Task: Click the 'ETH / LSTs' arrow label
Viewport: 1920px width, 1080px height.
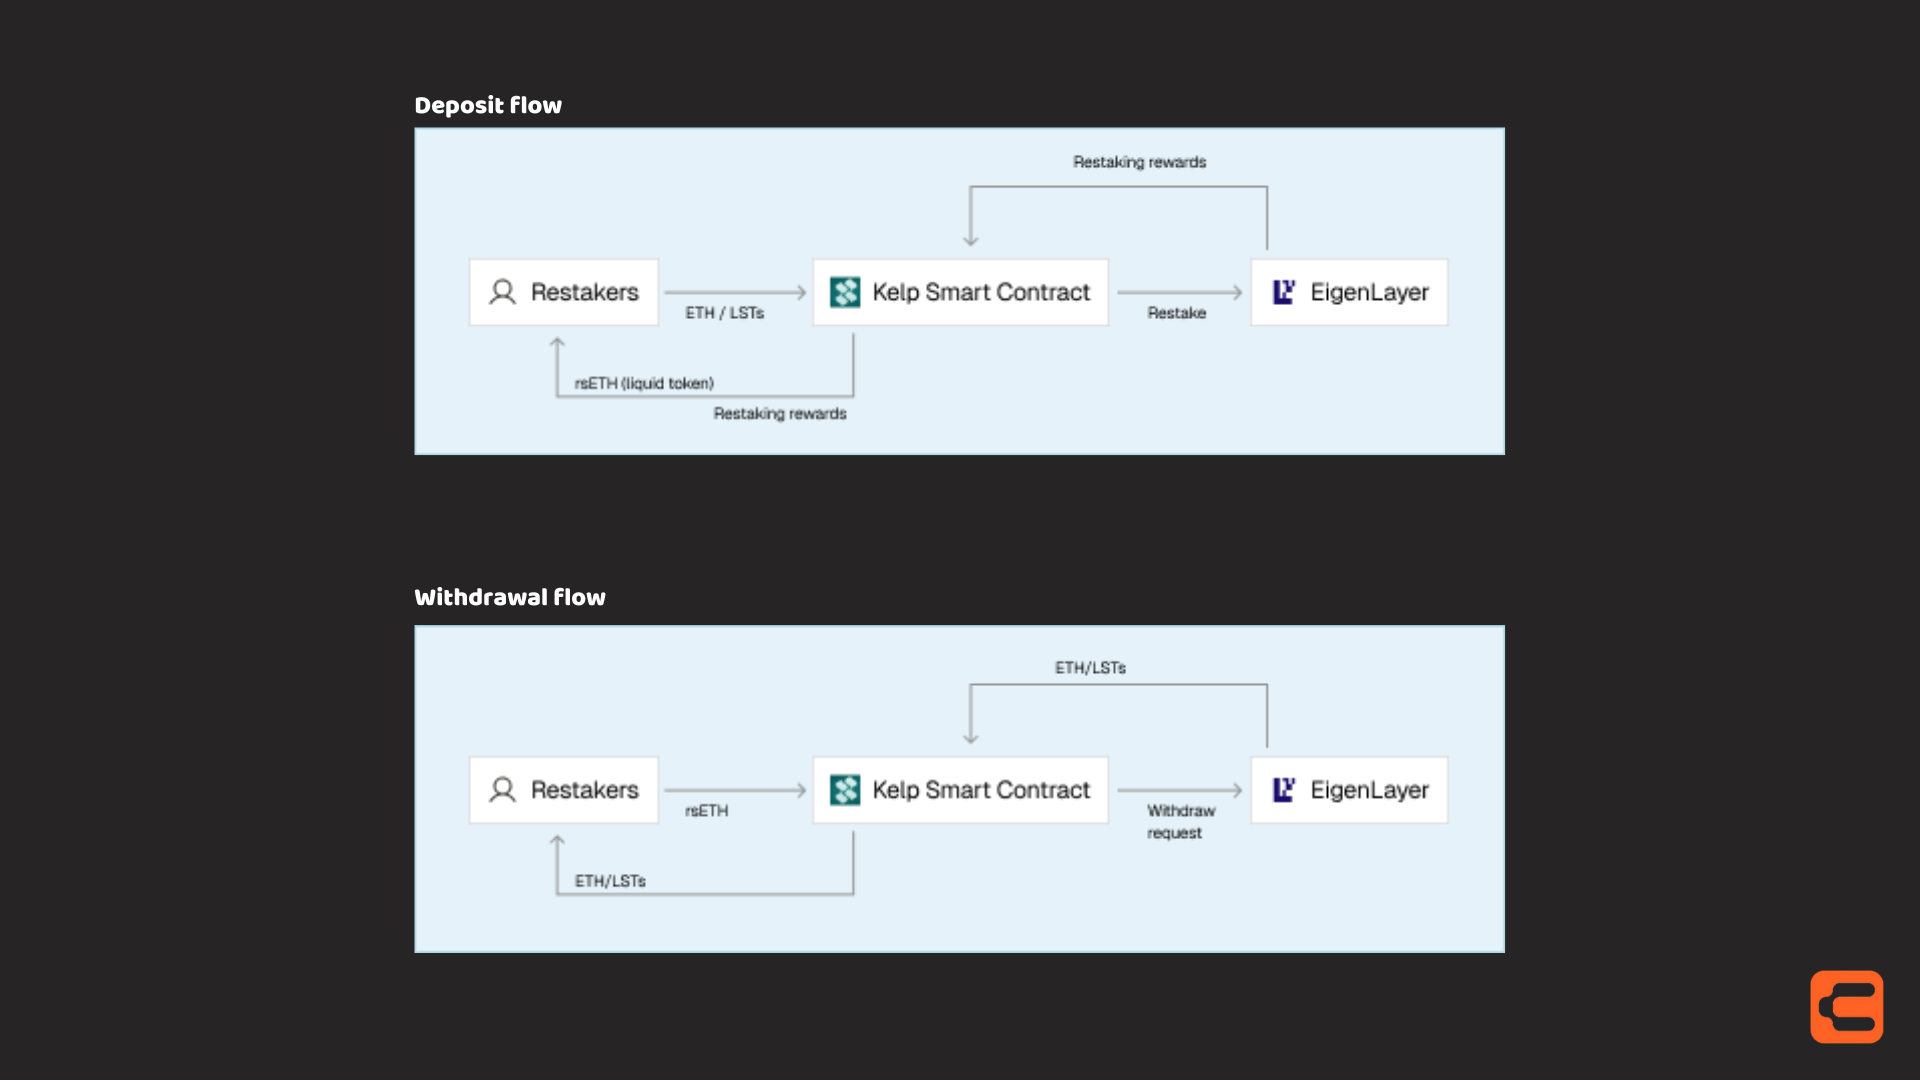Action: coord(725,313)
